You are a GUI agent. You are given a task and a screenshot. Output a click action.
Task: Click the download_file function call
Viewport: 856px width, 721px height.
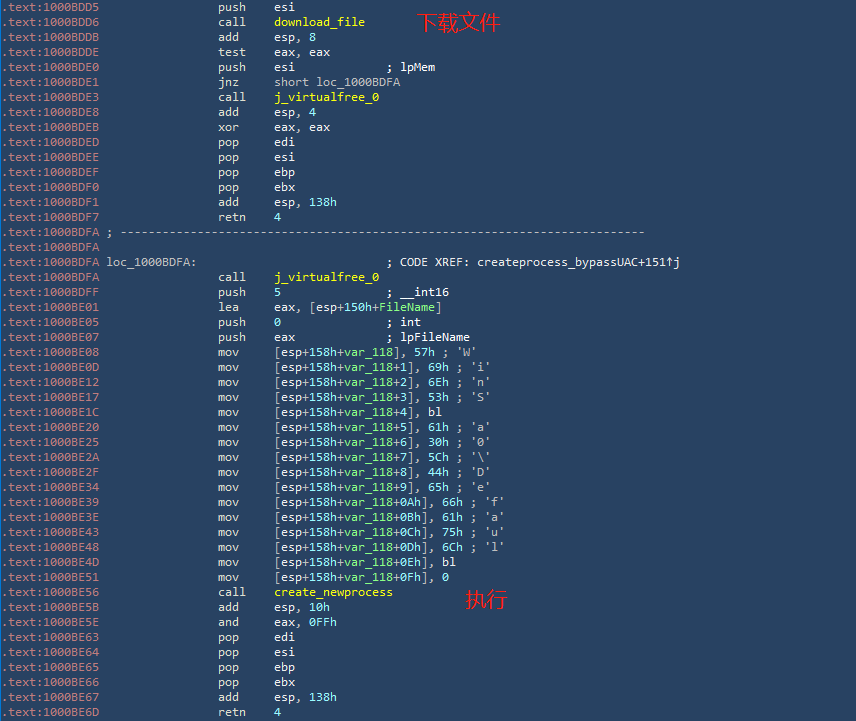319,22
